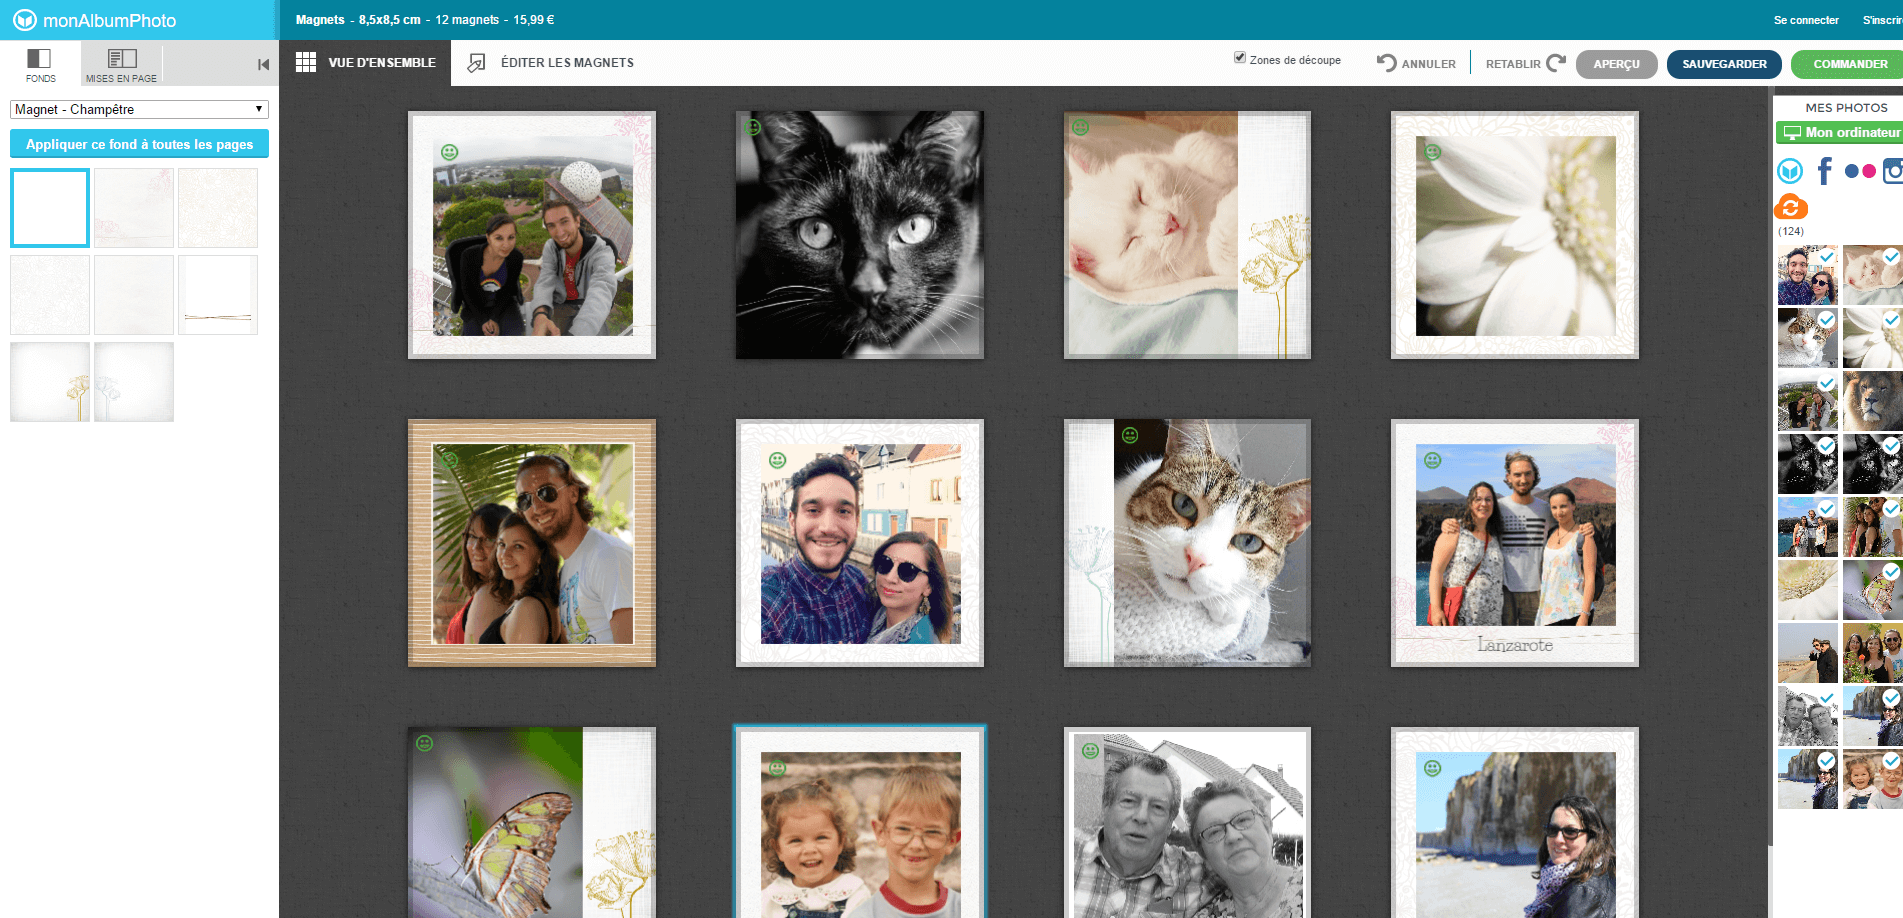
Task: Click the green Commander button
Action: coord(1849,64)
